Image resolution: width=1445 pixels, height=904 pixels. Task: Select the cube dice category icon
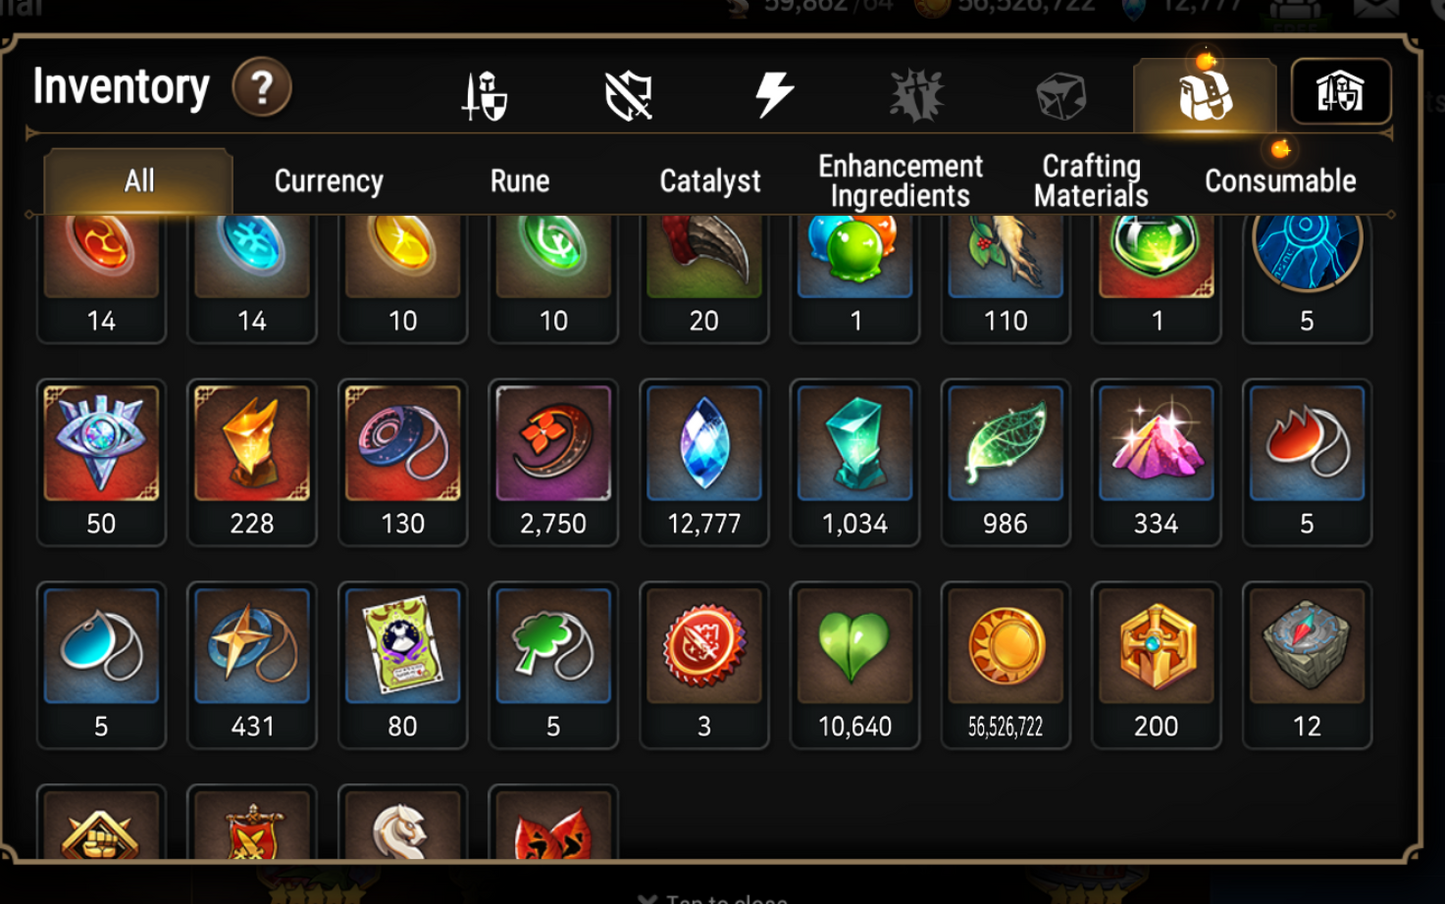point(1061,96)
